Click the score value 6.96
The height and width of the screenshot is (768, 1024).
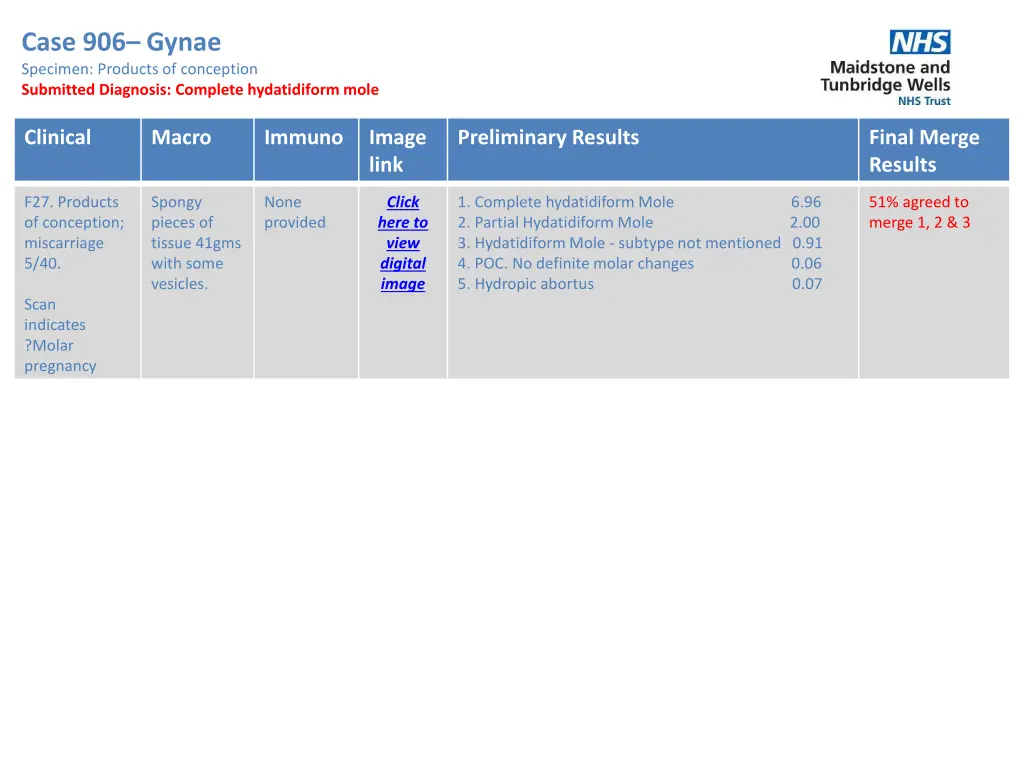click(x=806, y=202)
